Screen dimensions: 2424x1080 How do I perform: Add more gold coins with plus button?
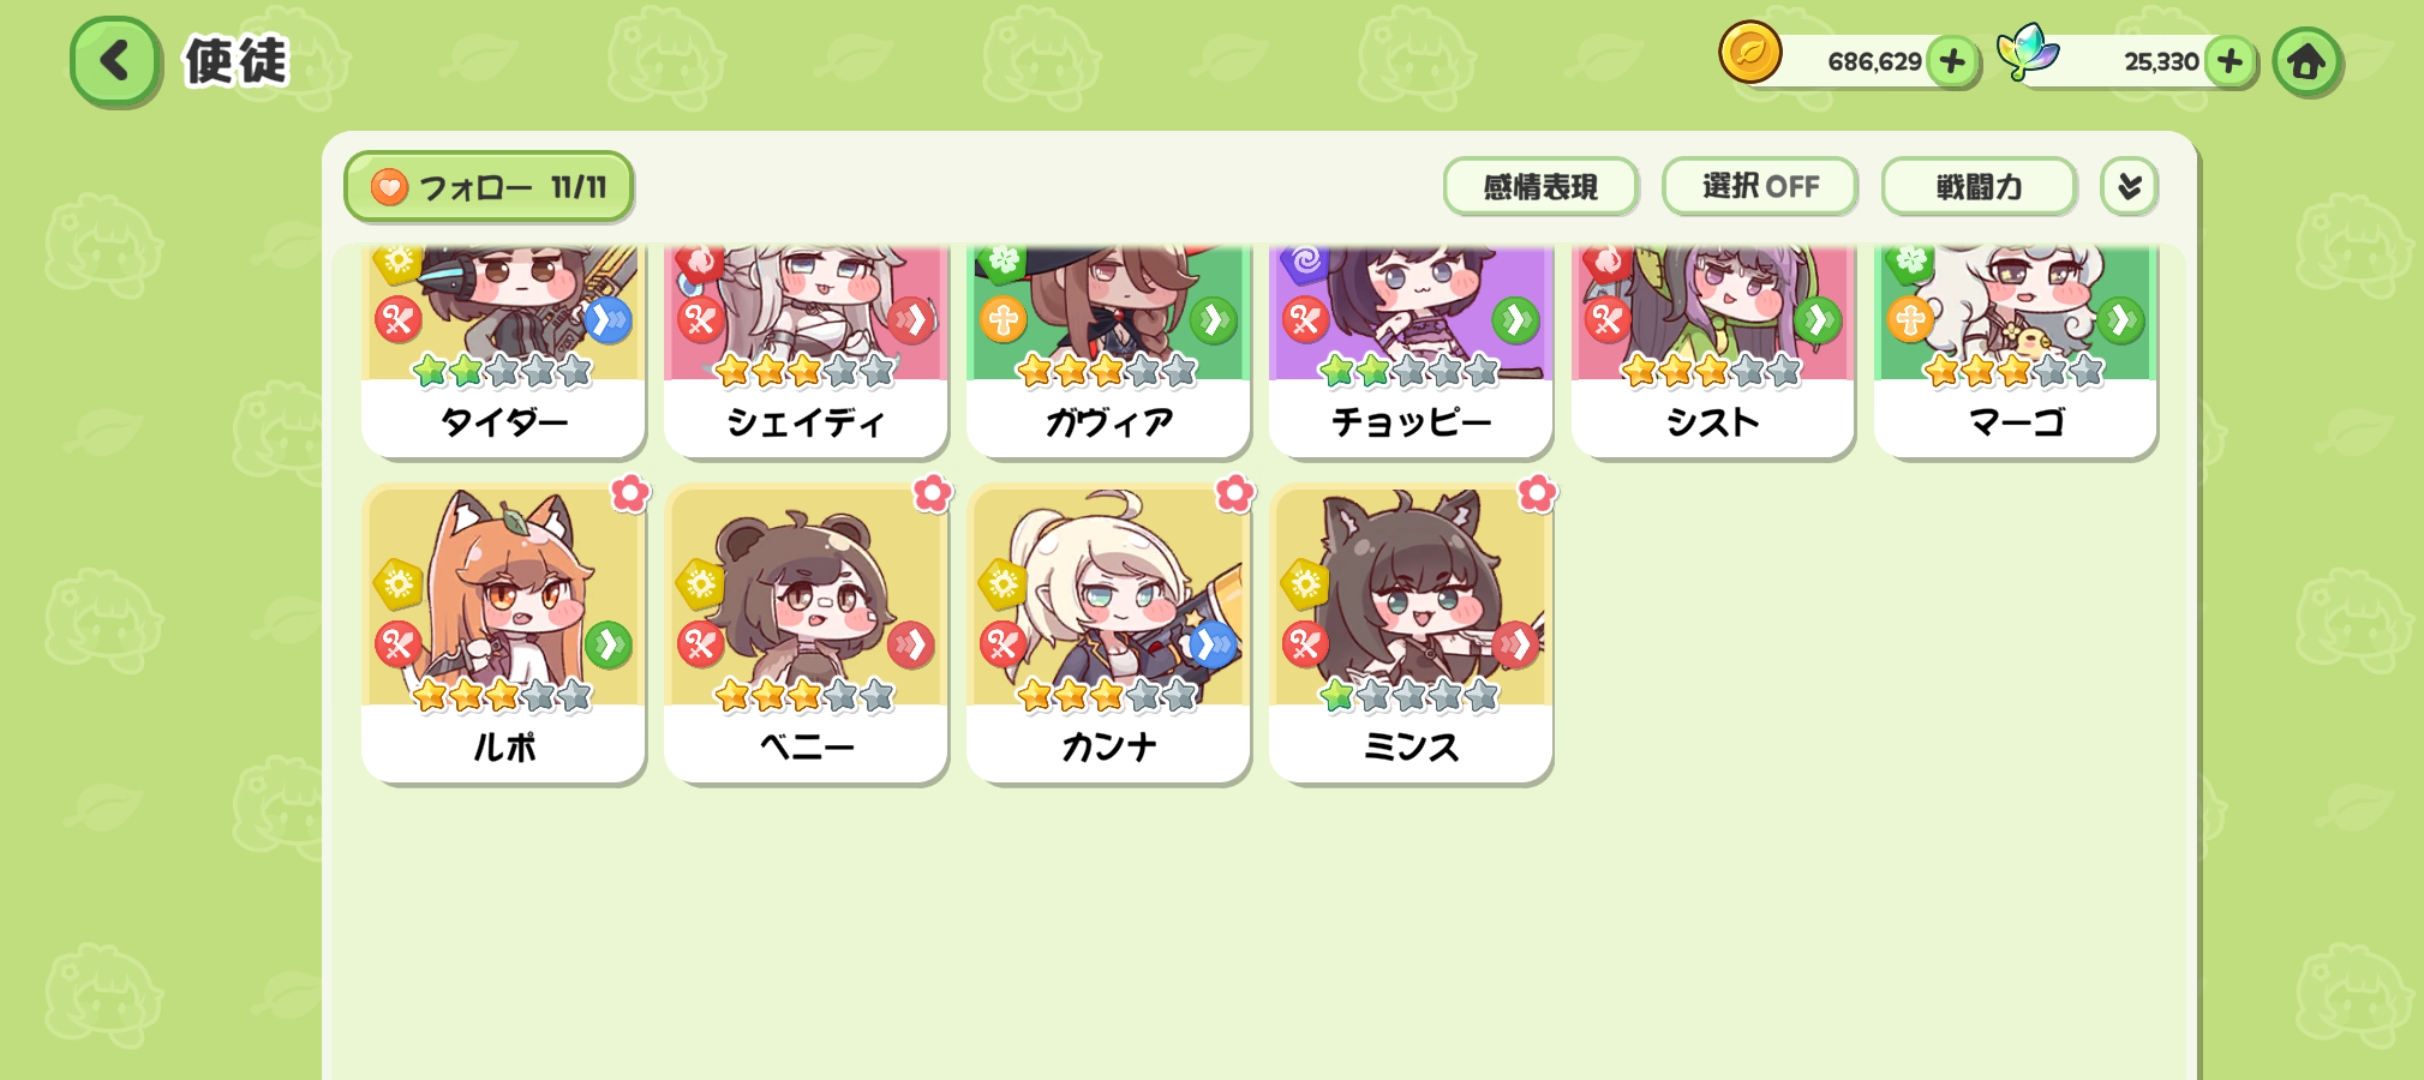1952,62
